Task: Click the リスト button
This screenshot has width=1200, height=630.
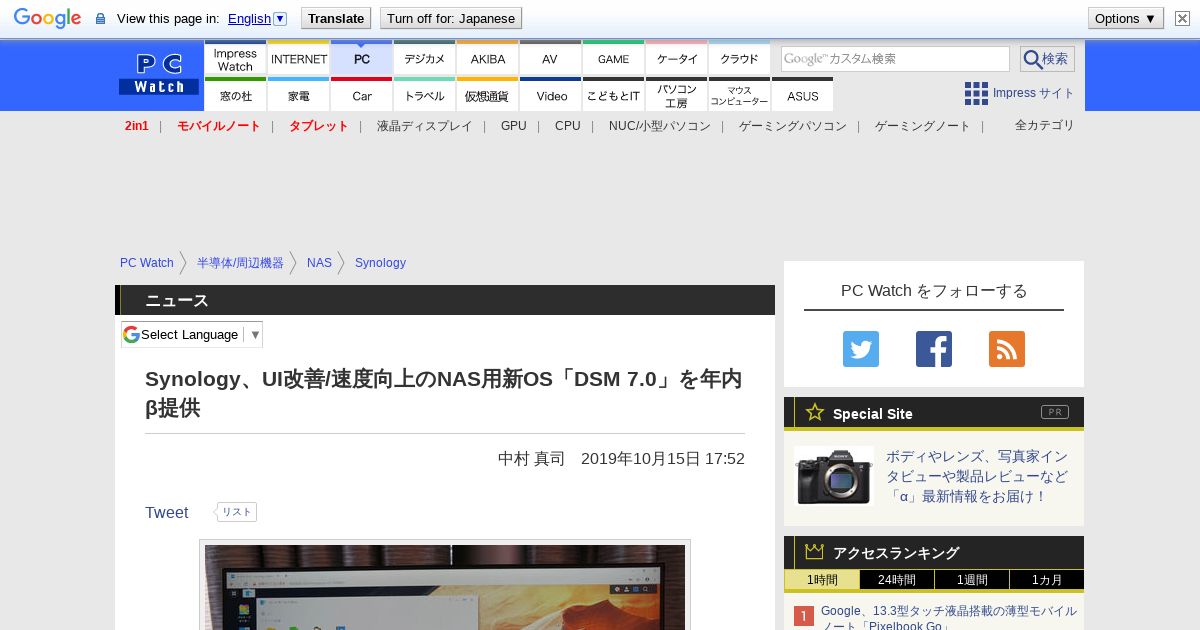Action: click(x=236, y=512)
